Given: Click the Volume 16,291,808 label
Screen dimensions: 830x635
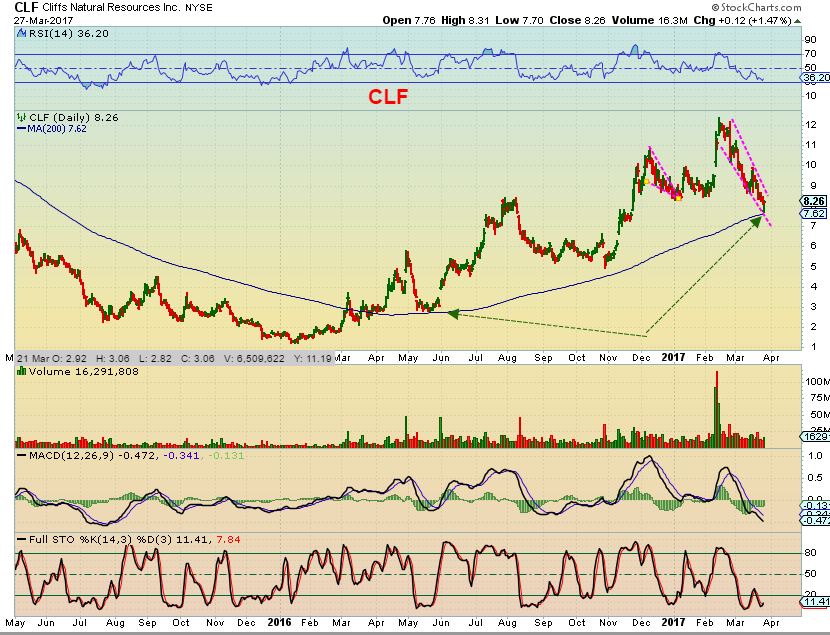Looking at the screenshot, I should (84, 371).
